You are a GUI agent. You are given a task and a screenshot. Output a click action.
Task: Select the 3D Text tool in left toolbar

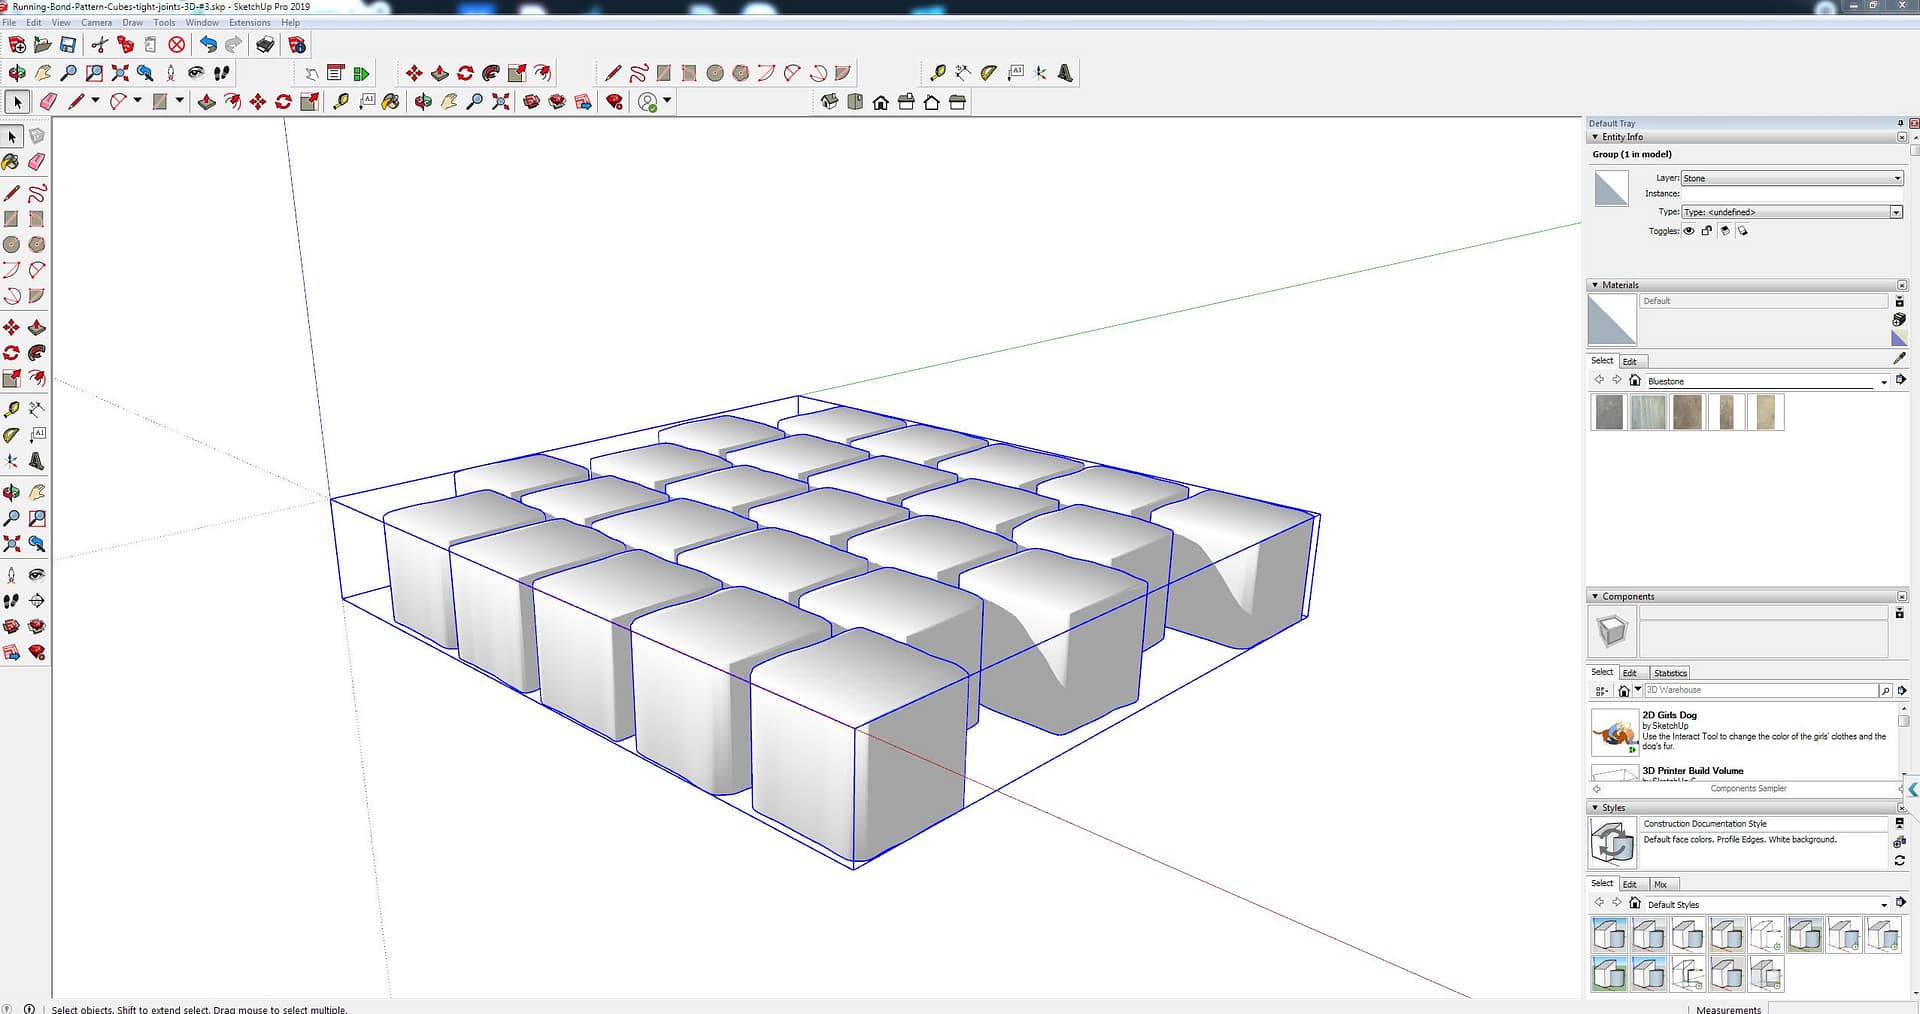(x=37, y=461)
